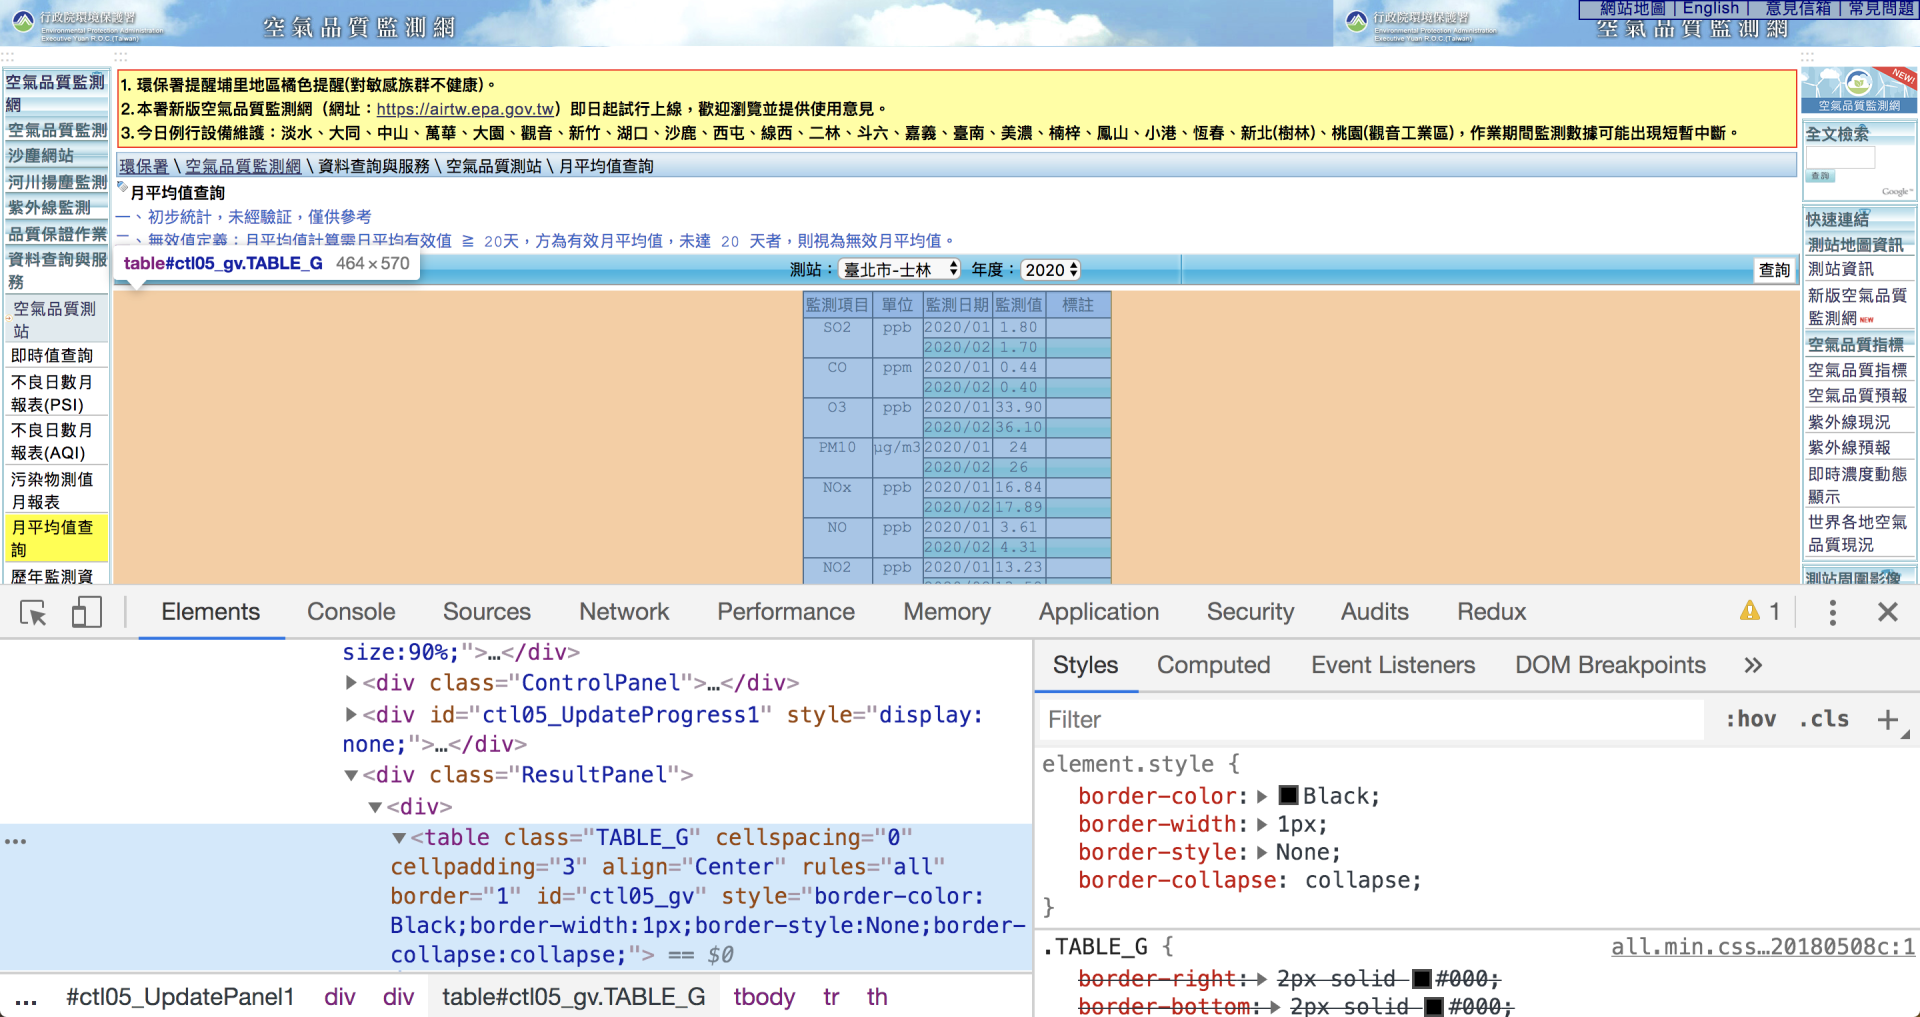Select tbody in DOM breadcrumb
The height and width of the screenshot is (1017, 1920).
[x=764, y=997]
